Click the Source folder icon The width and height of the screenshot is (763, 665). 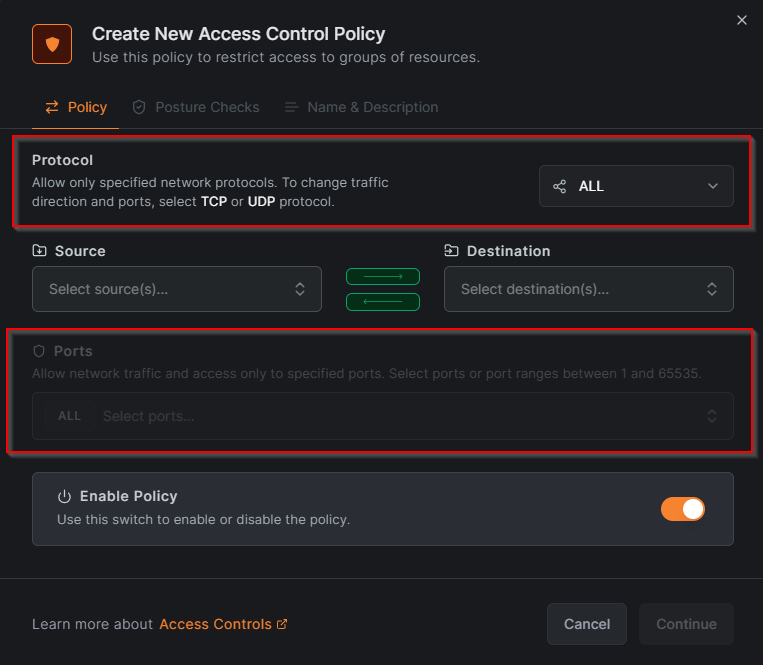pyautogui.click(x=40, y=251)
